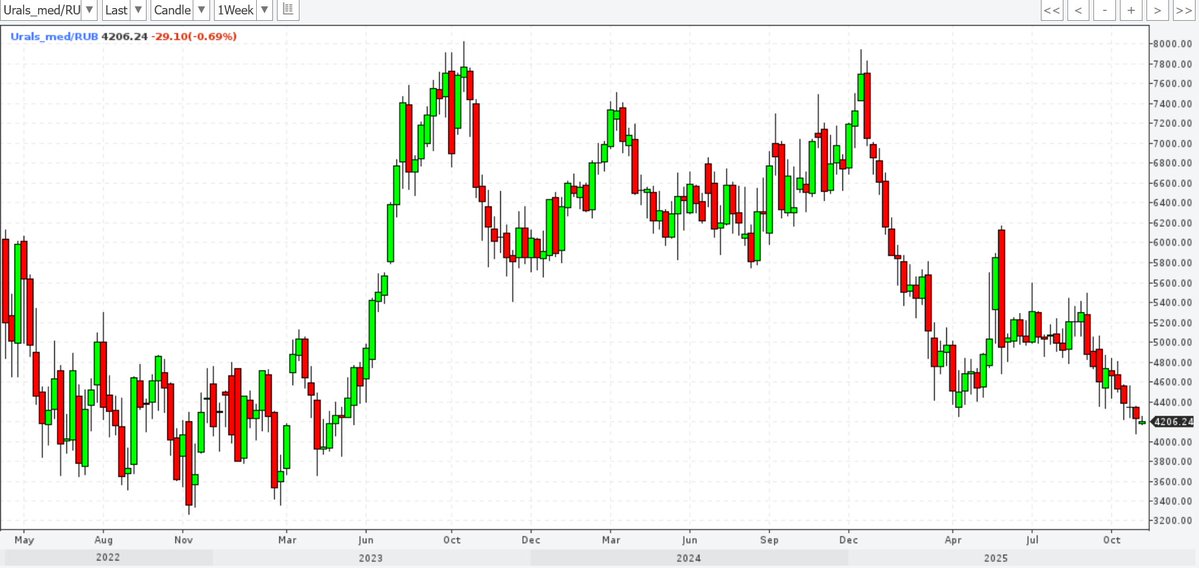Click the blue Urals_med/RUB legend label
Viewport: 1199px width, 568px height.
click(x=54, y=36)
